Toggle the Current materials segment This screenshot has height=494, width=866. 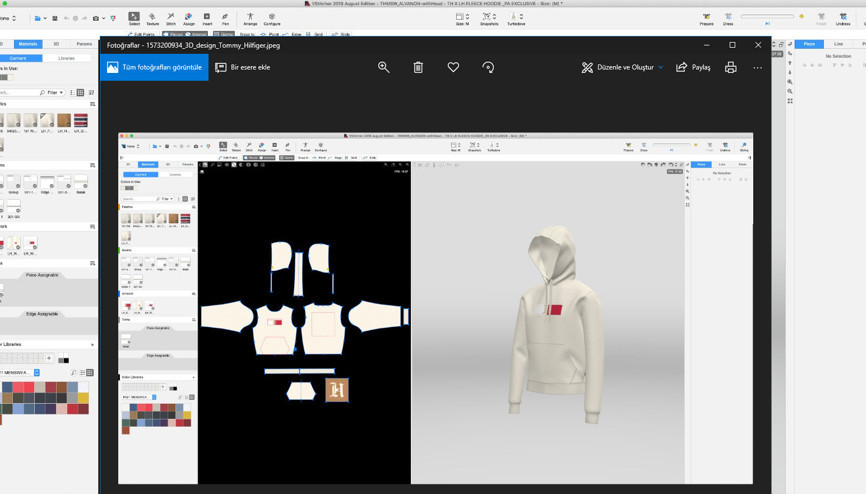pos(19,58)
